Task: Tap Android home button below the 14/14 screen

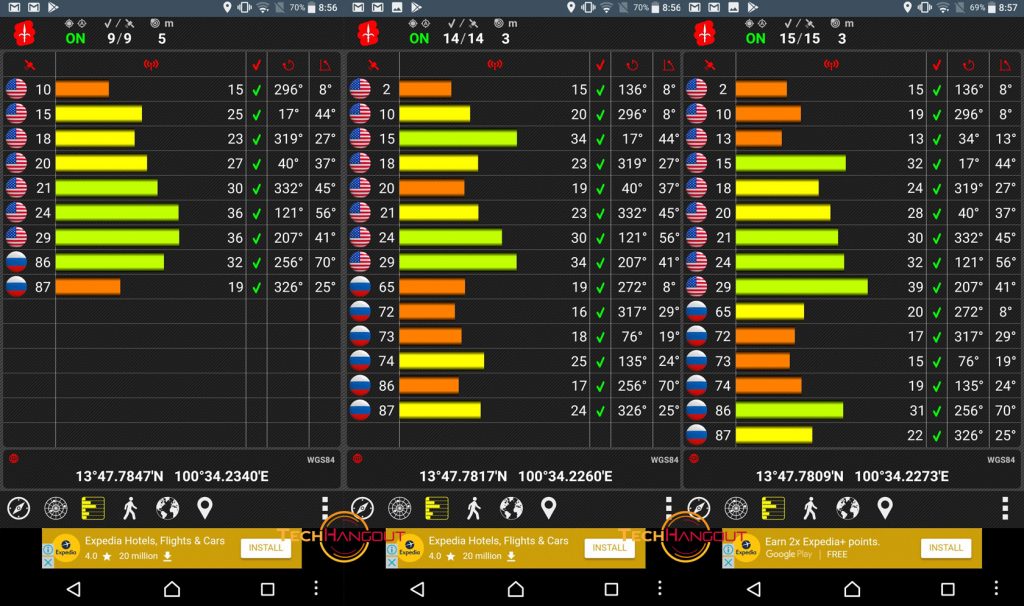Action: (515, 589)
